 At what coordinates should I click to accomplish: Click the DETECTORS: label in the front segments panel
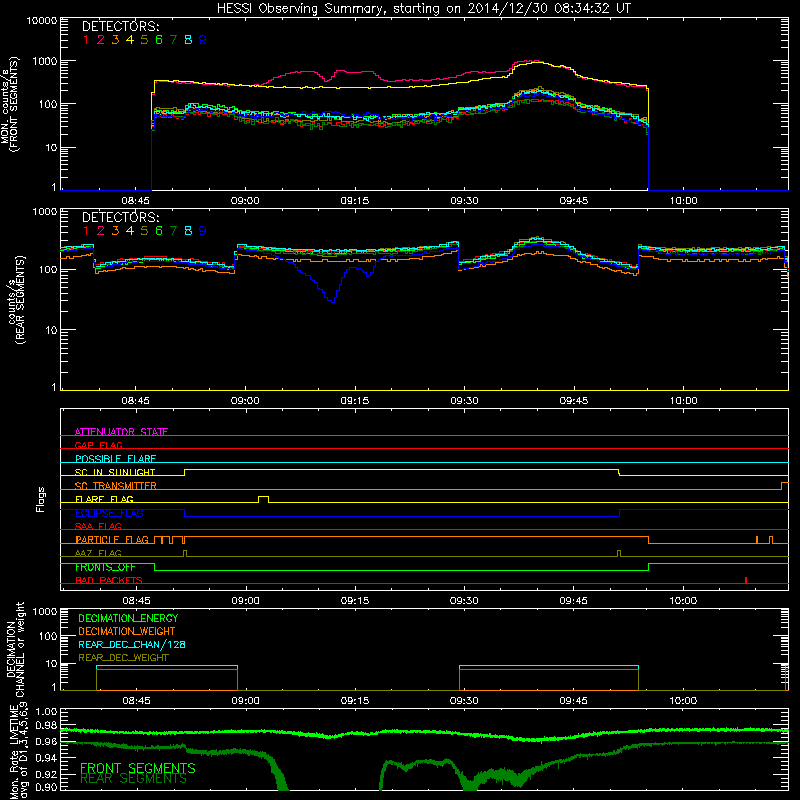[x=120, y=26]
